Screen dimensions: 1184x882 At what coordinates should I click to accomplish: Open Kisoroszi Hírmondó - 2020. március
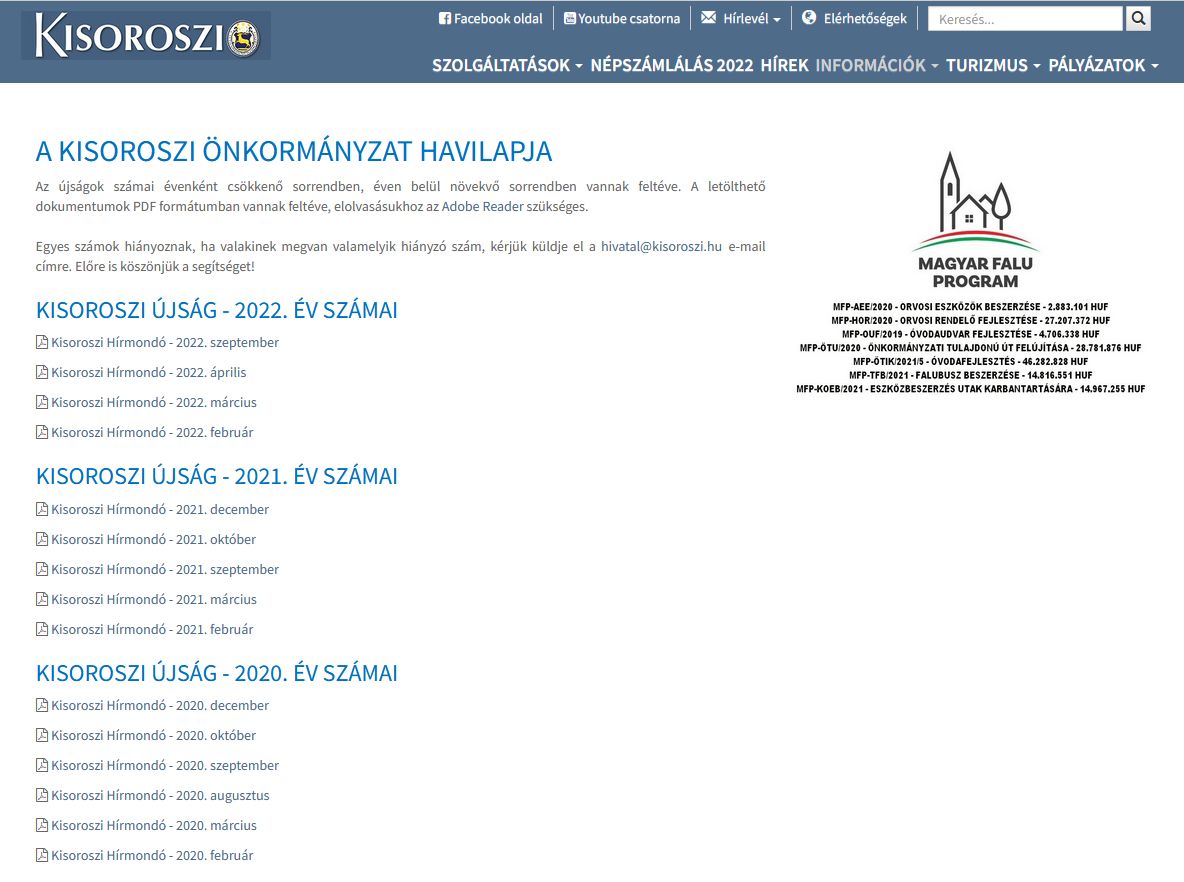[154, 825]
